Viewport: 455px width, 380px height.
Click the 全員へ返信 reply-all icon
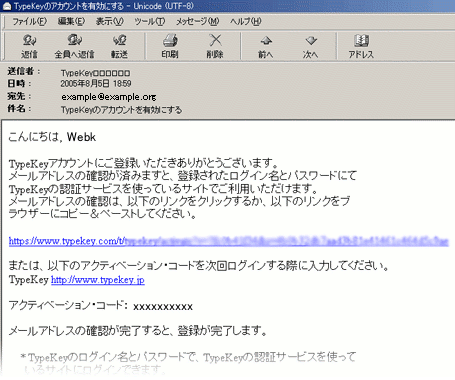74,46
